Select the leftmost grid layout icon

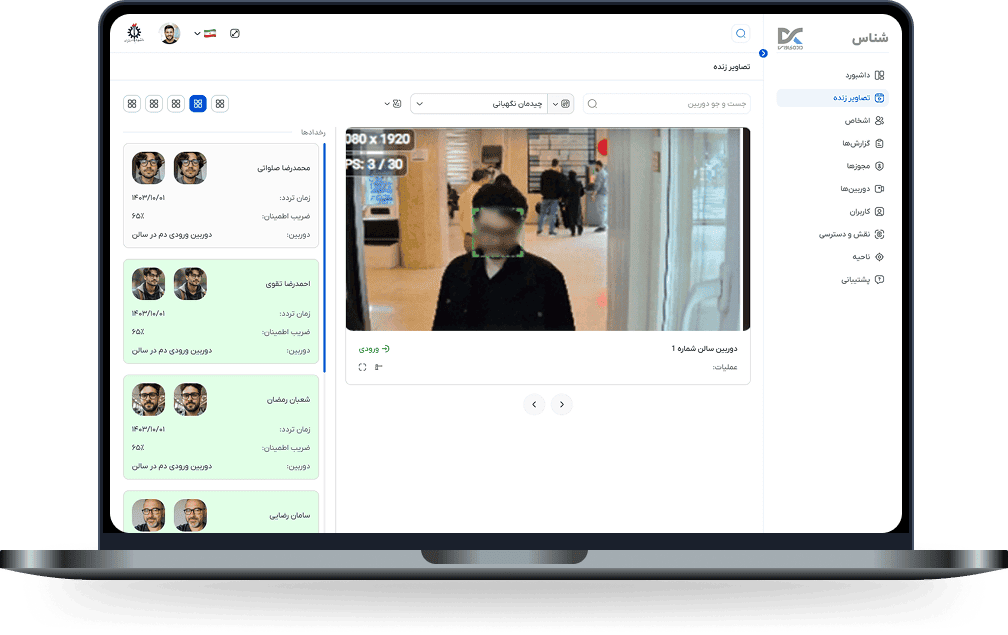(x=132, y=103)
